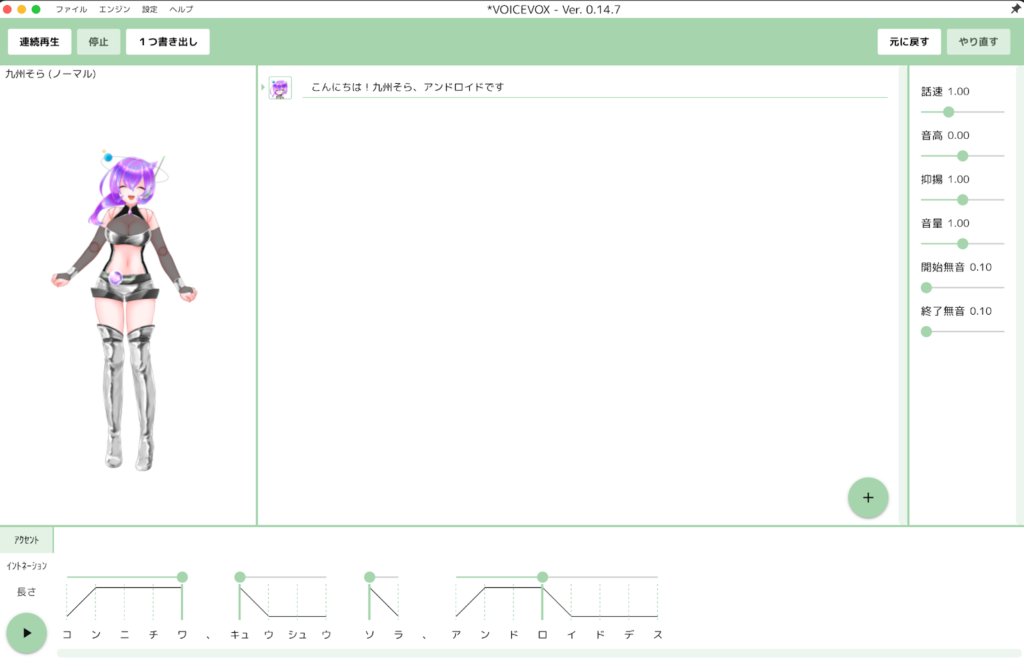Adjust the 音高 pitch slider
This screenshot has height=659, width=1024.
(x=963, y=156)
